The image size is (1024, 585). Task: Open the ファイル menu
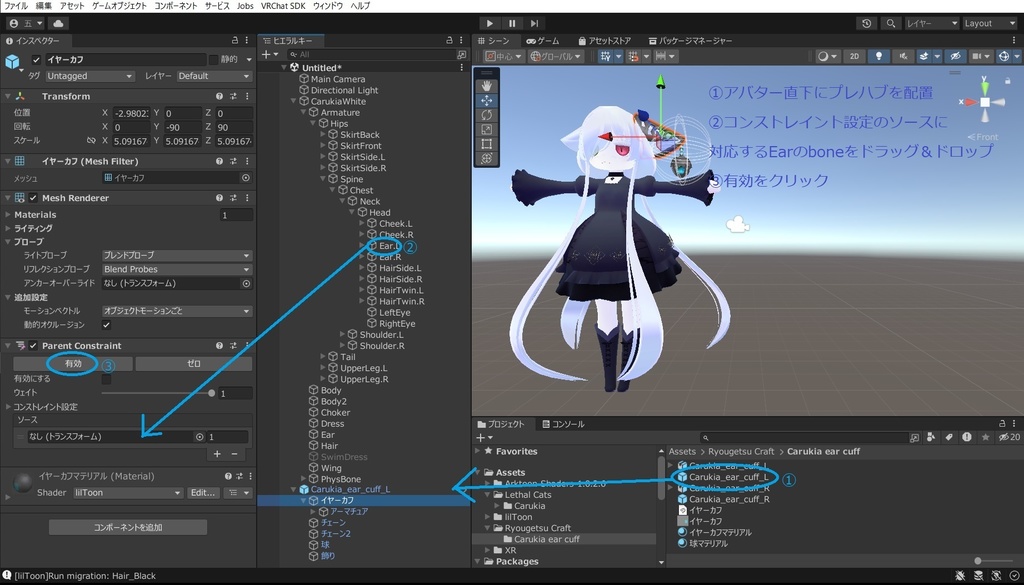click(16, 6)
